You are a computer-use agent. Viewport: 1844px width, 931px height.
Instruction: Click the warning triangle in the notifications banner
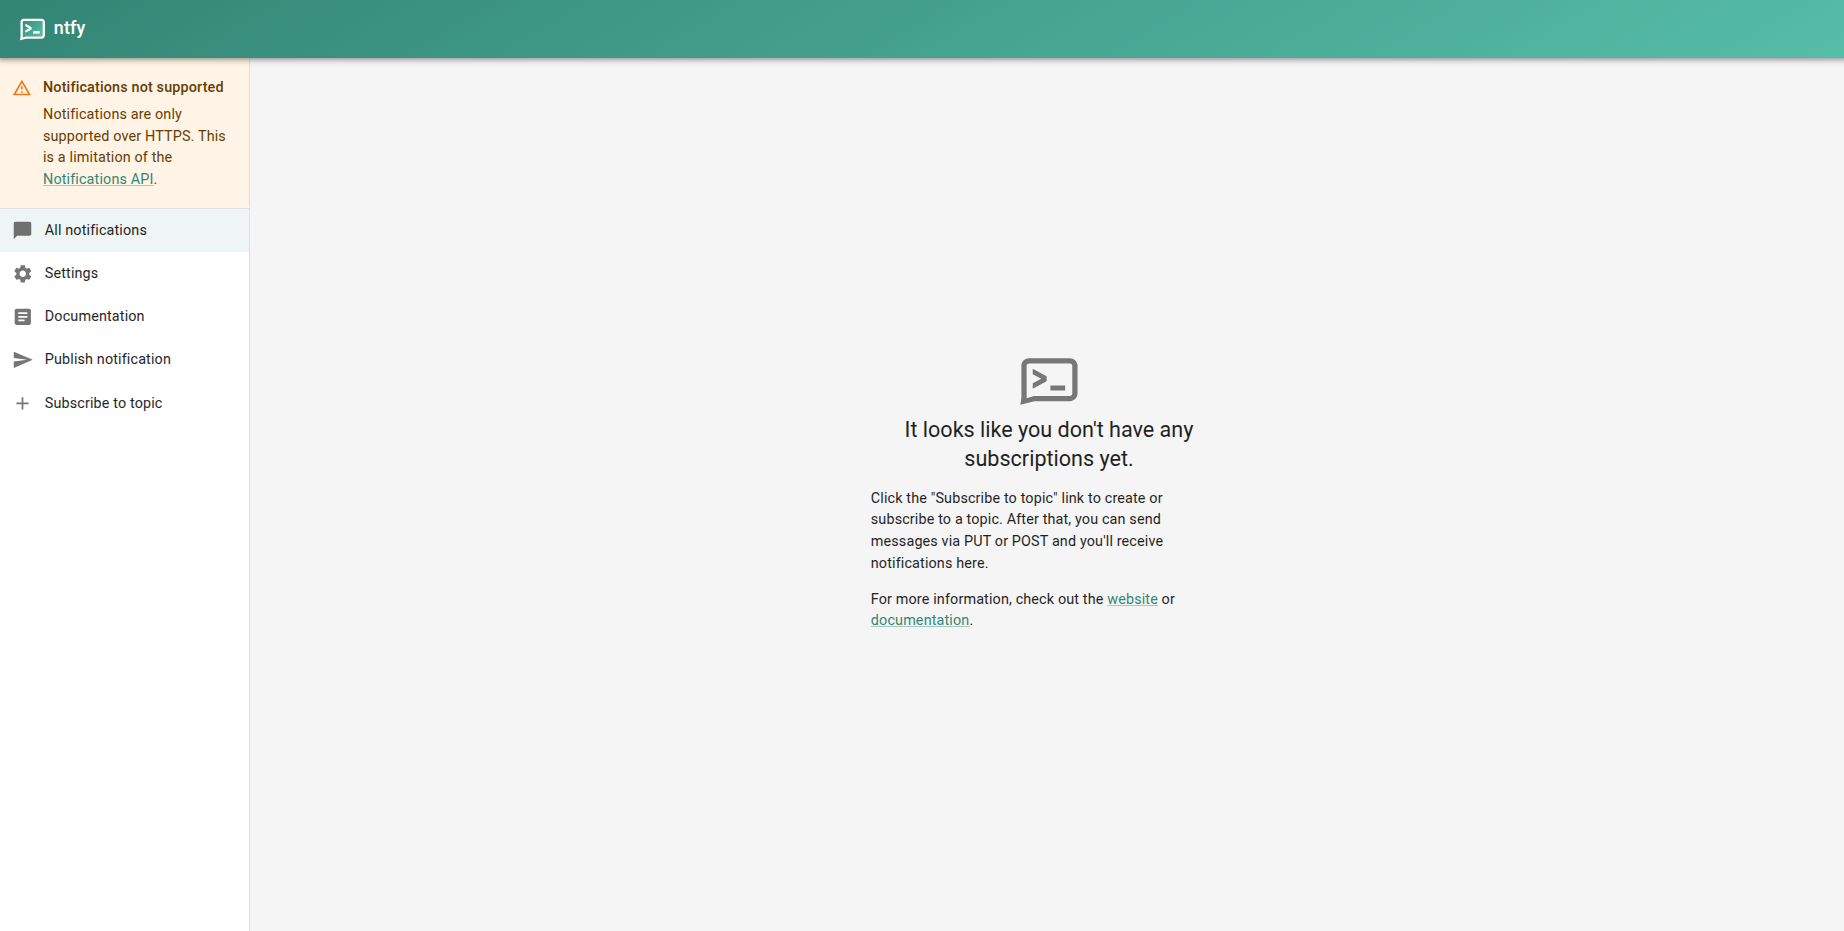coord(22,88)
